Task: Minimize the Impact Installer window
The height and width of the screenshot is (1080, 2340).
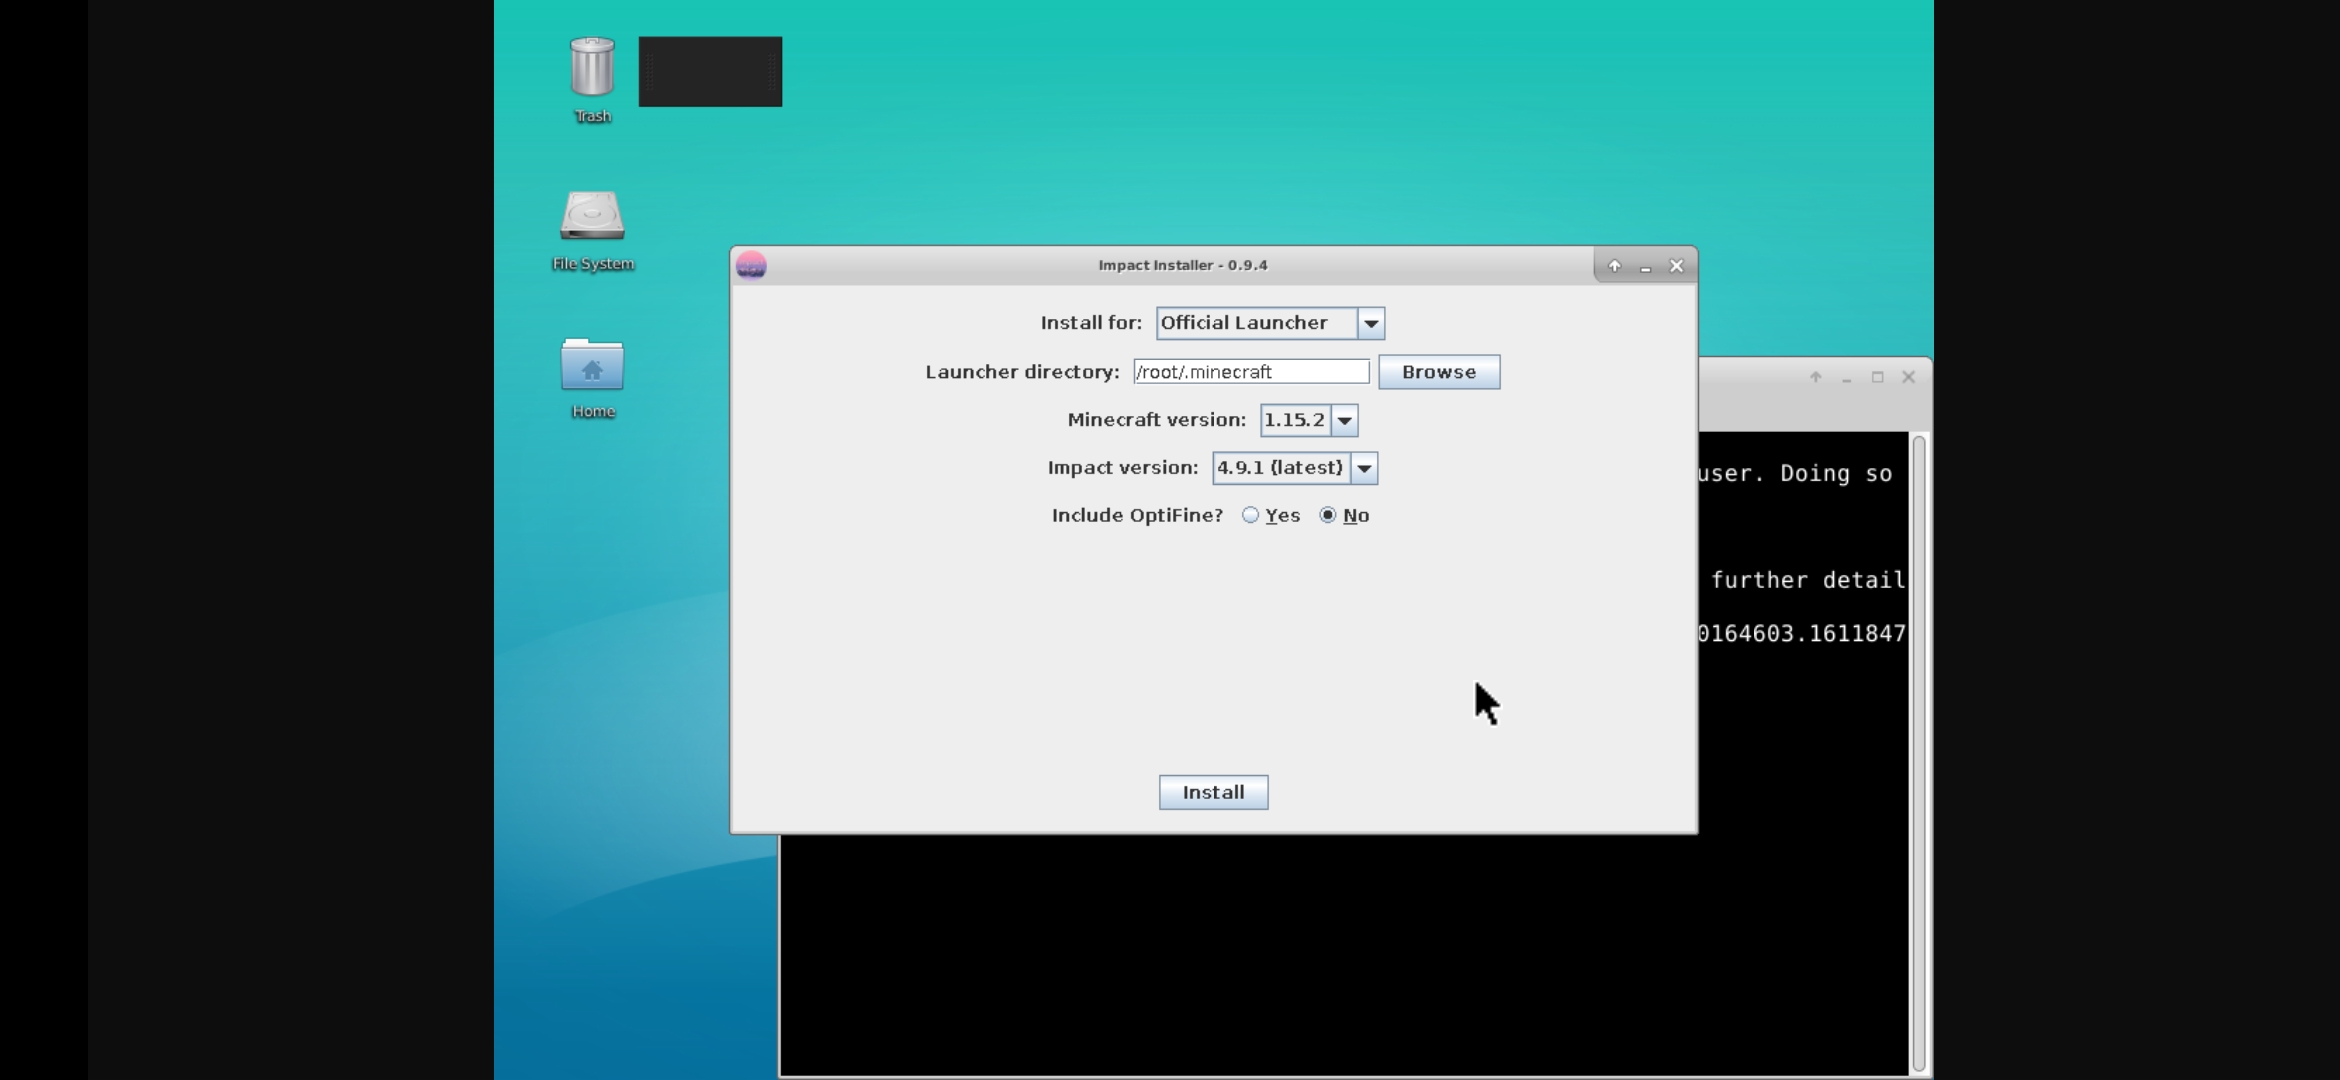Action: tap(1645, 266)
